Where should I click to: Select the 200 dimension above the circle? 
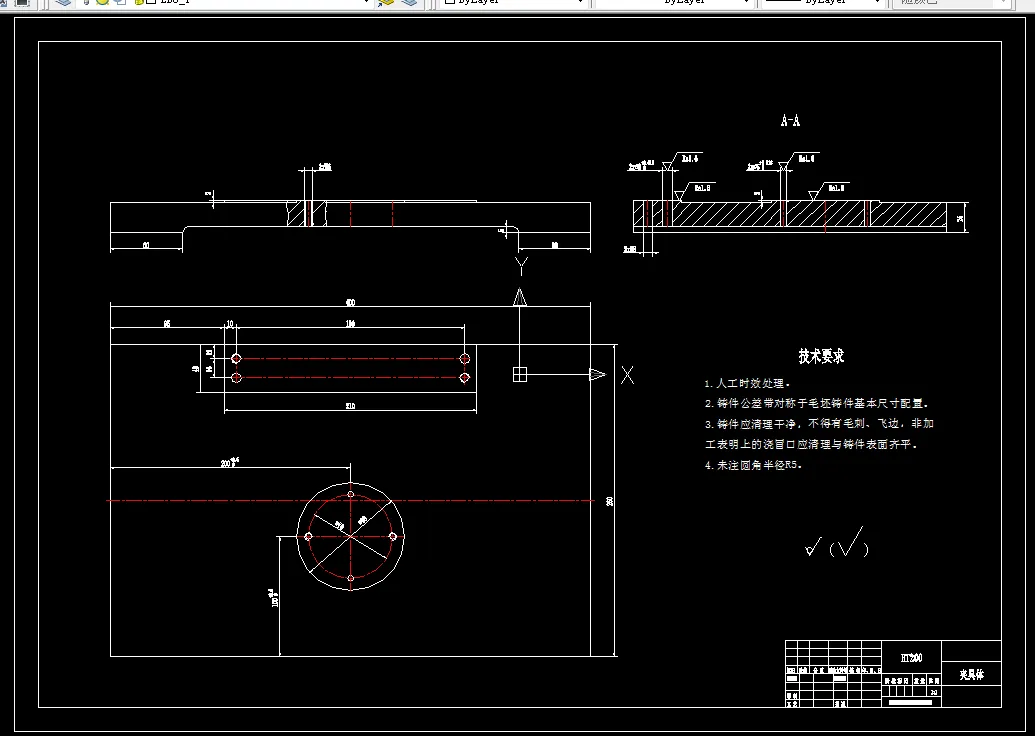click(x=229, y=463)
